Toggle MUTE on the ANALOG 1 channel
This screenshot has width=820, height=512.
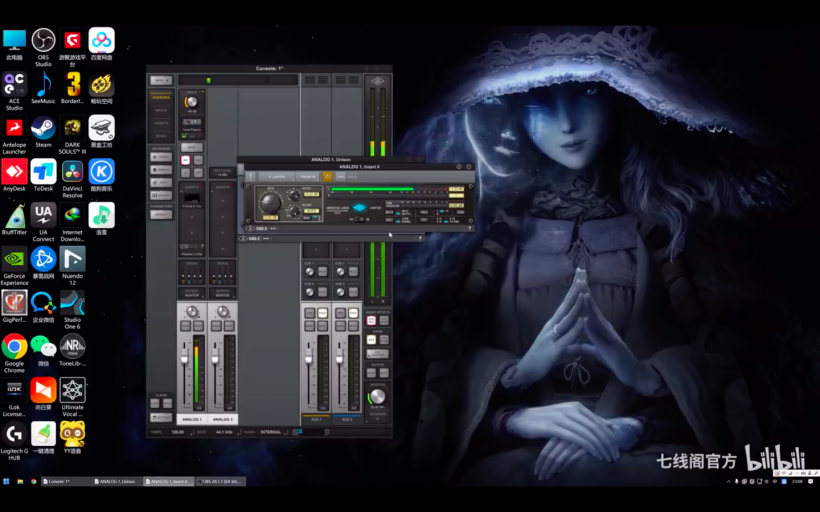click(198, 326)
